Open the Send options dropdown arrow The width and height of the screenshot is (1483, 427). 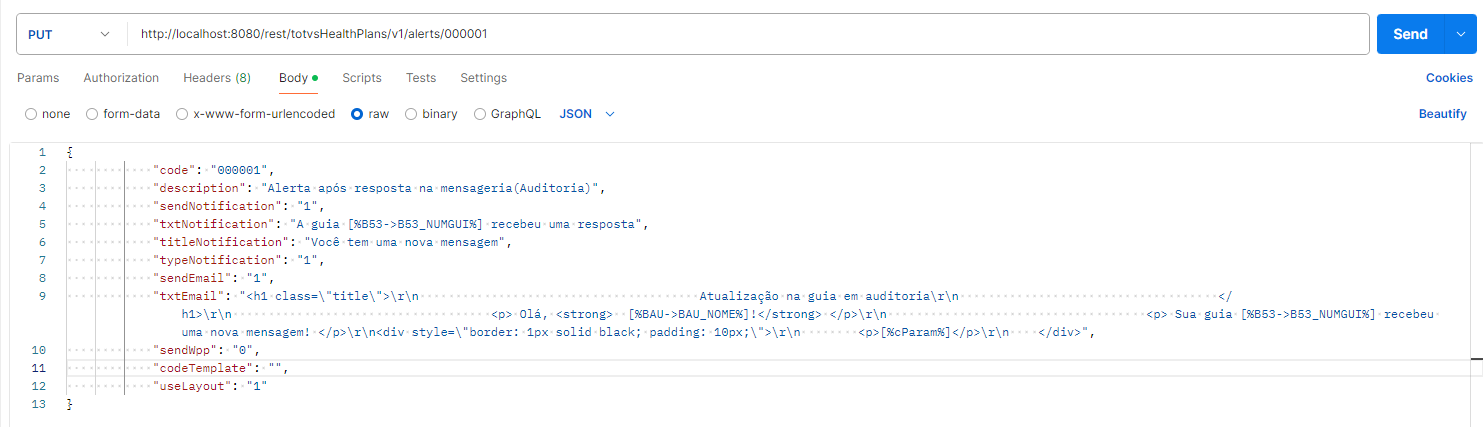coord(1458,34)
